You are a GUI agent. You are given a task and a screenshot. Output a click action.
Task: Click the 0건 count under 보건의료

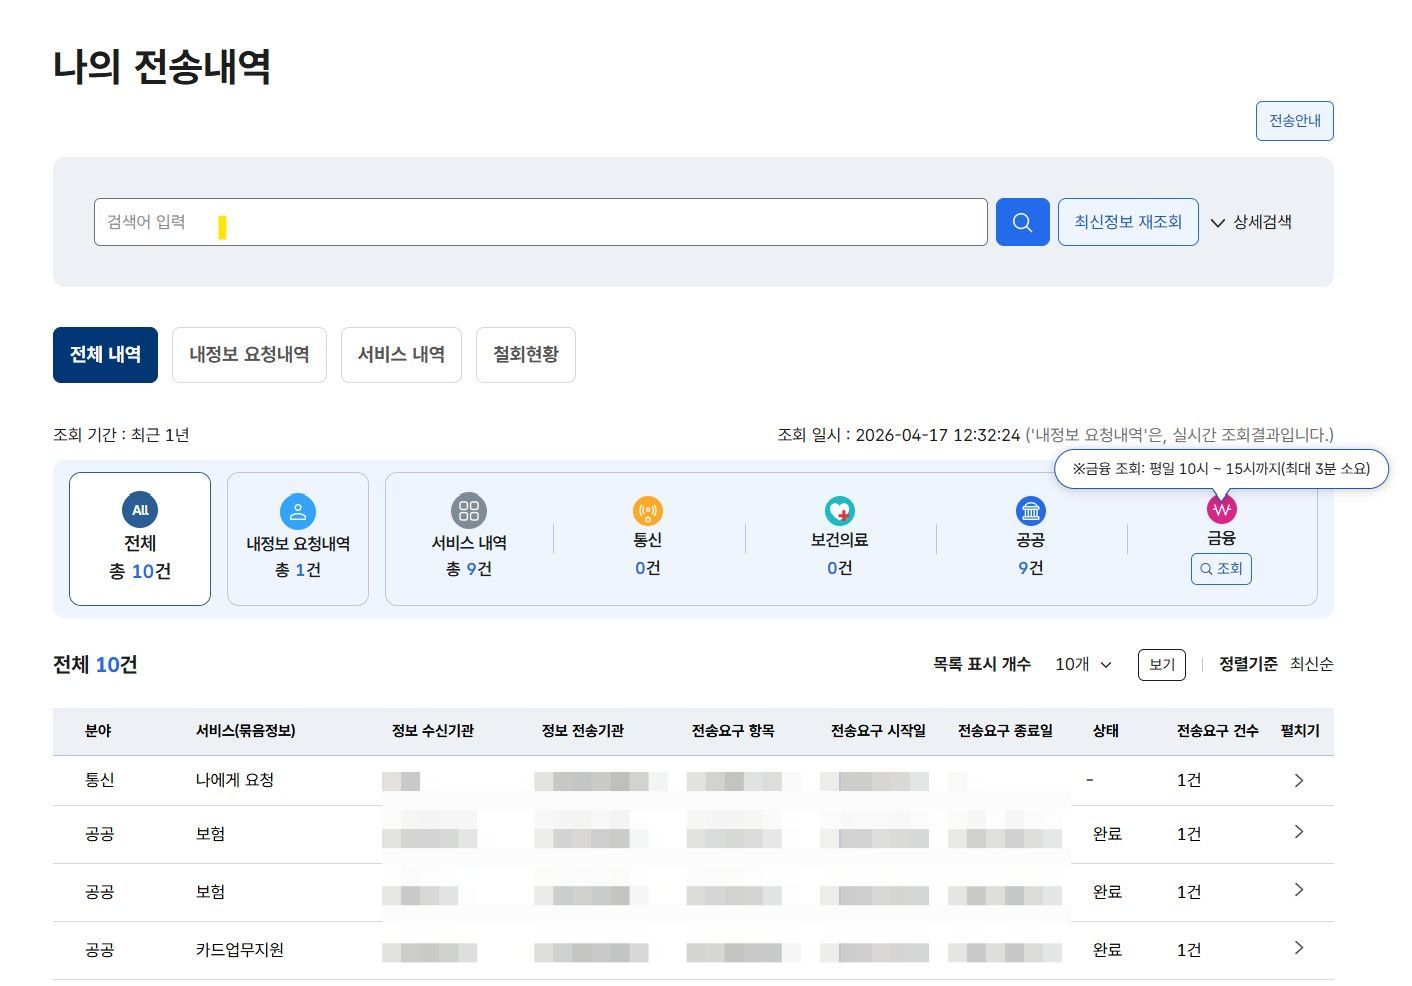[x=839, y=568]
